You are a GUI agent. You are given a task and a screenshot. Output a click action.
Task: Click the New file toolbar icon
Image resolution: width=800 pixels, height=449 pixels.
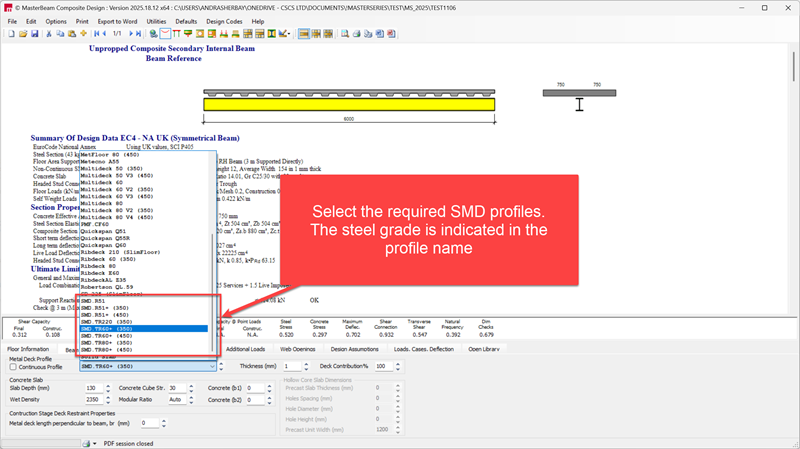pos(11,34)
